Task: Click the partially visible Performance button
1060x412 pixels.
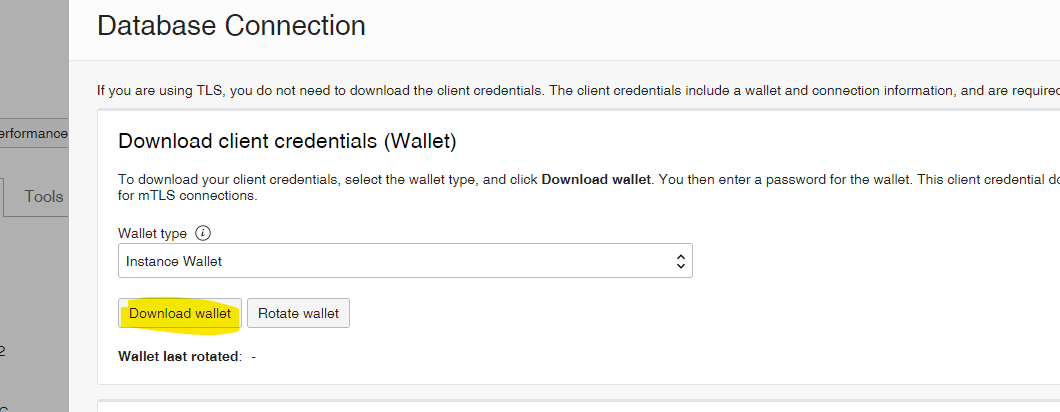Action: 33,133
